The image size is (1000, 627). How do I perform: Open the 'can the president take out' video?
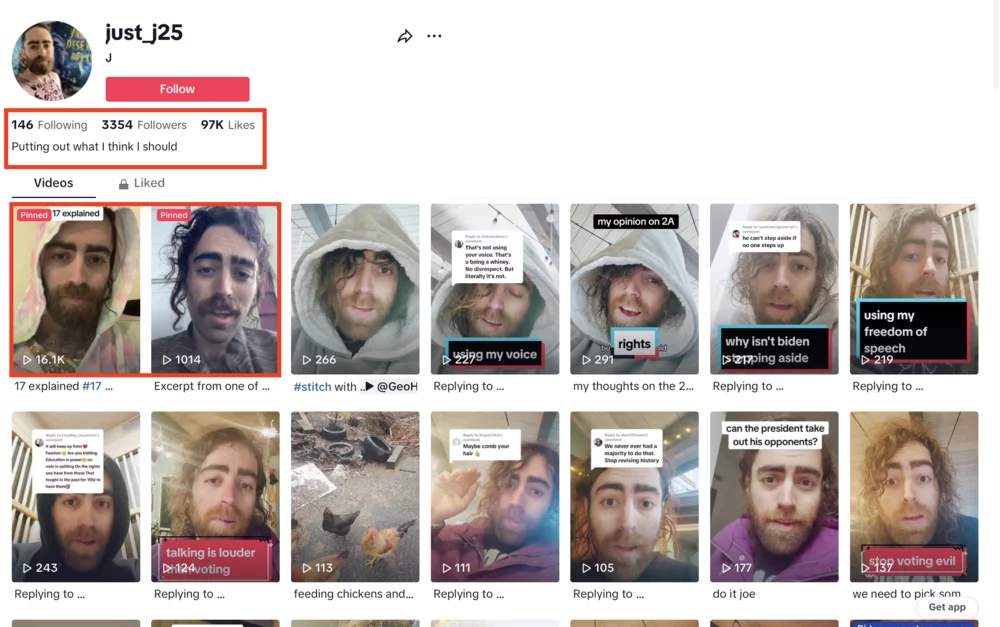coord(774,496)
